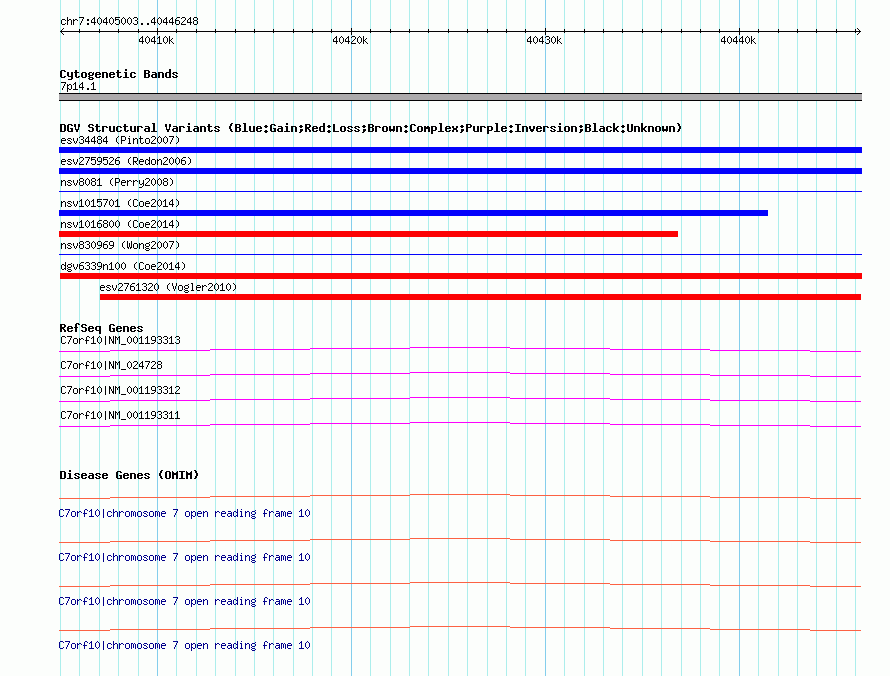Screen dimensions: 890x676
Task: Click the red bar under esv2761320
Action: [480, 297]
